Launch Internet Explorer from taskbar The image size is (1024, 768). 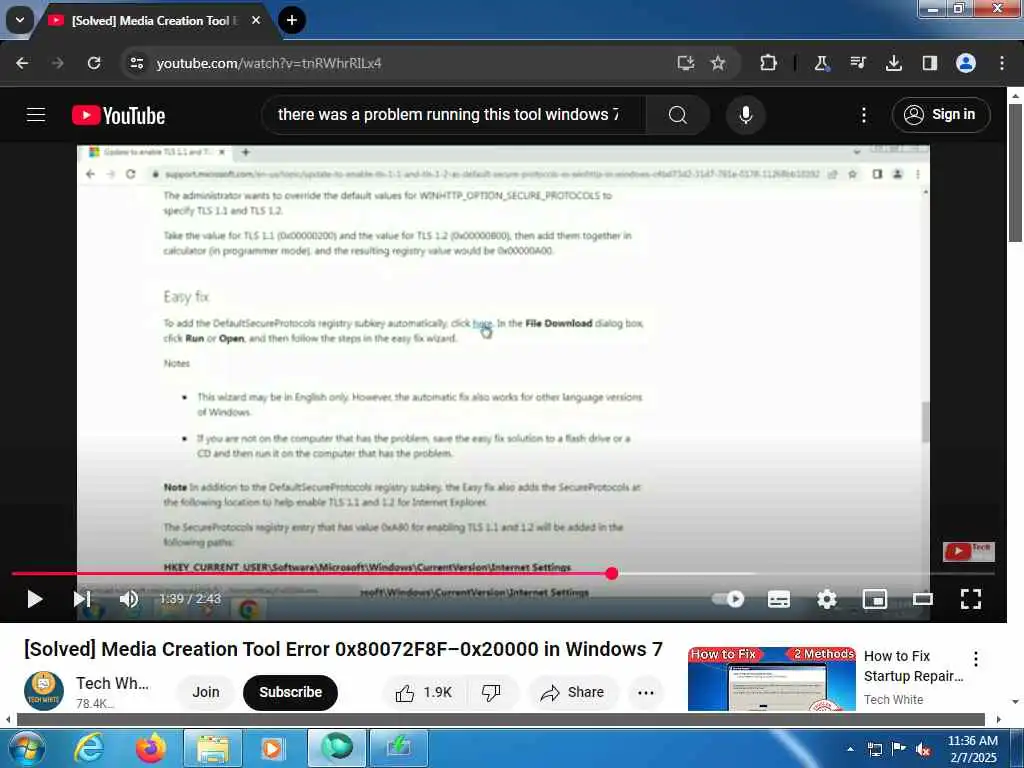[x=89, y=748]
